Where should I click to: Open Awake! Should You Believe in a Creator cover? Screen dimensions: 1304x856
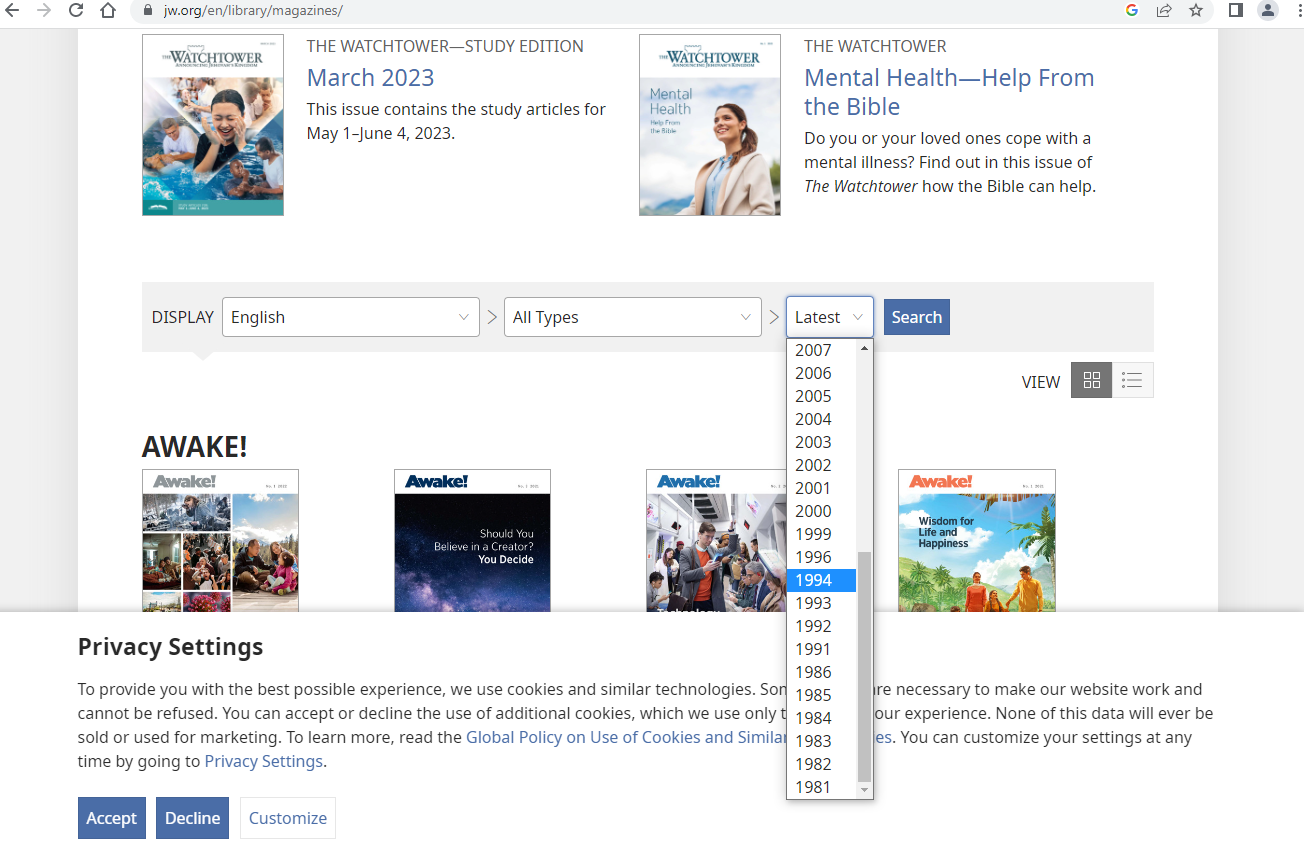pyautogui.click(x=472, y=541)
